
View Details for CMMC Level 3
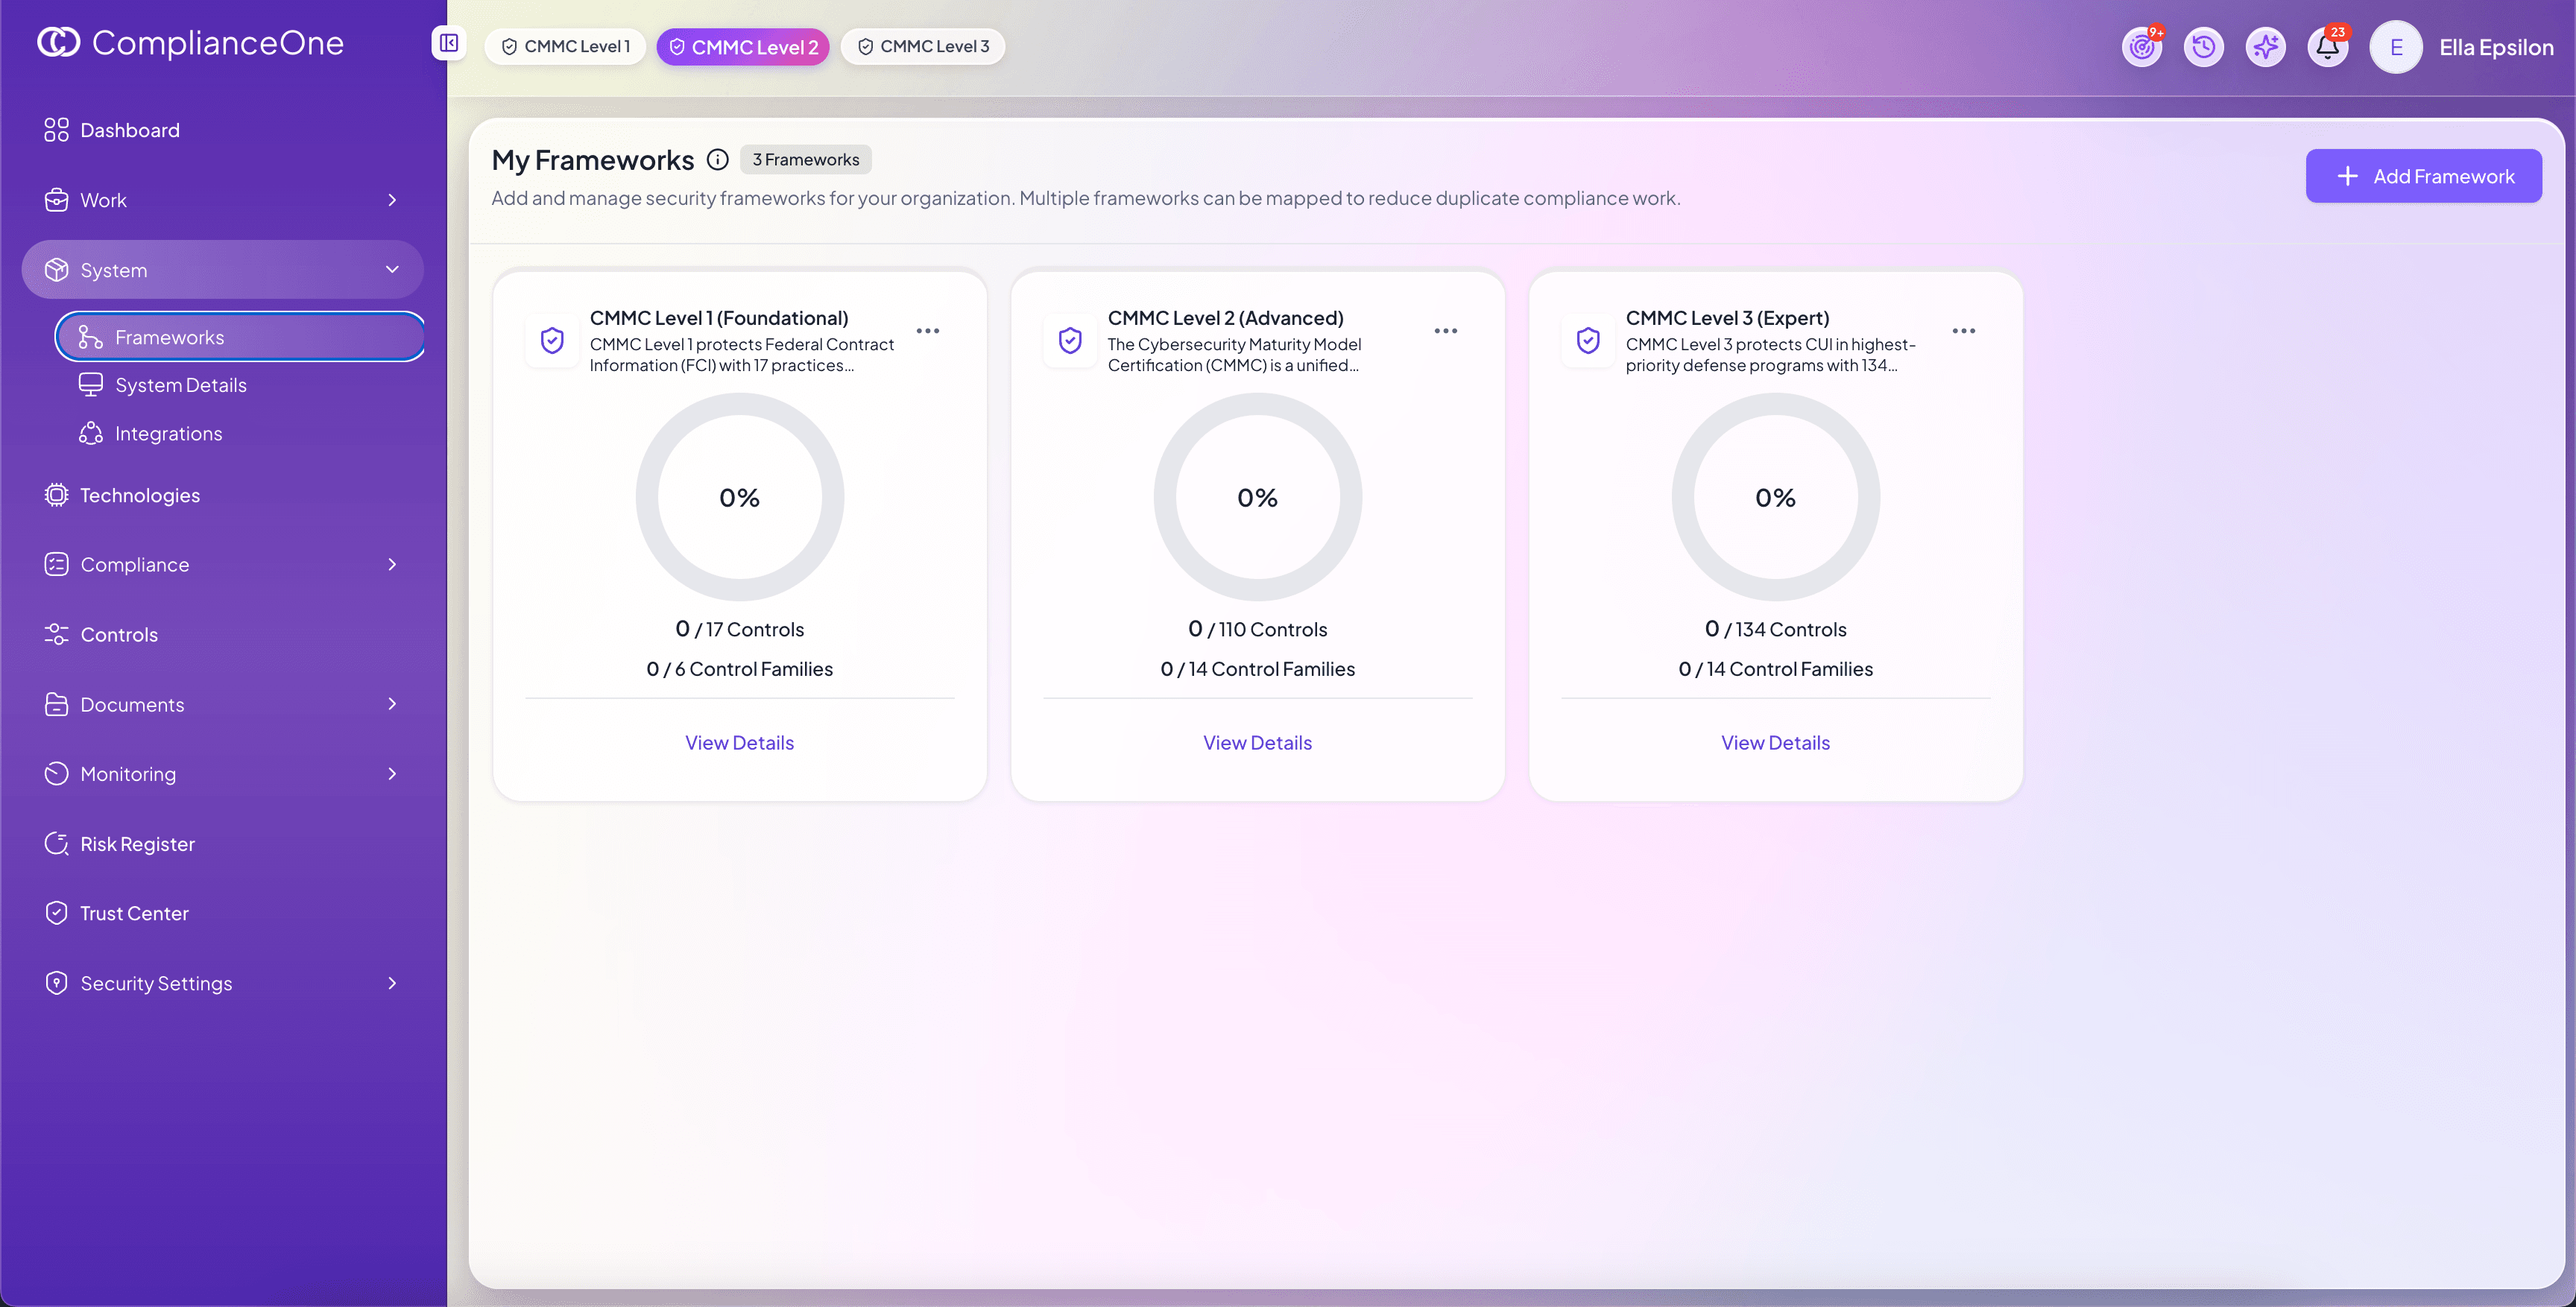point(1775,743)
